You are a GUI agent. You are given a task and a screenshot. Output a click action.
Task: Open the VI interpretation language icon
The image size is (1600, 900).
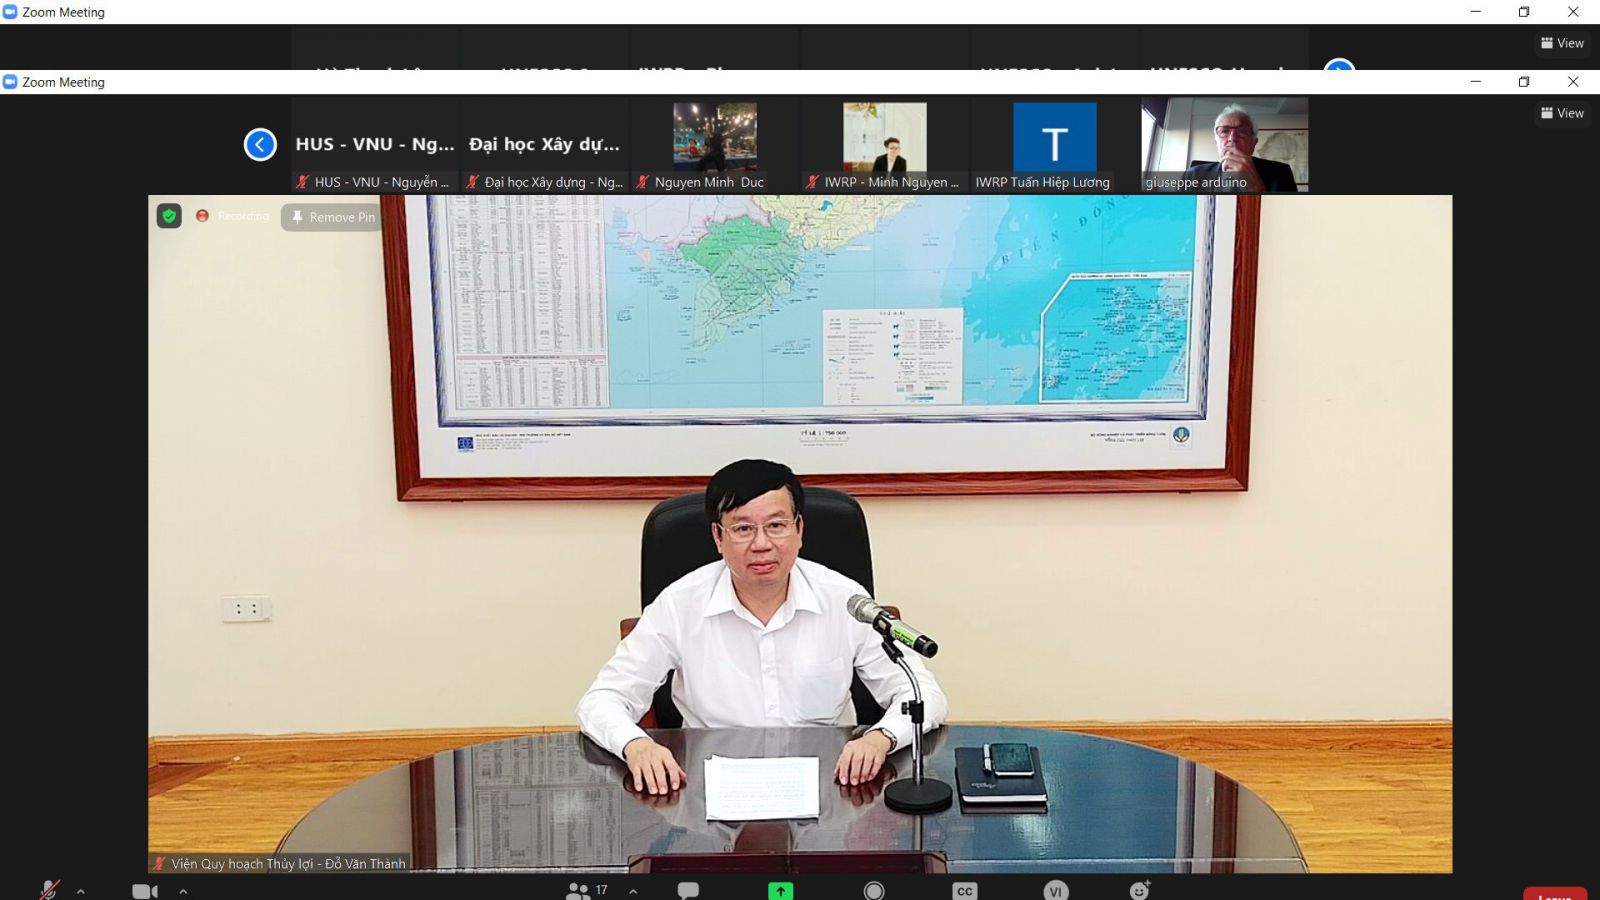(1055, 890)
